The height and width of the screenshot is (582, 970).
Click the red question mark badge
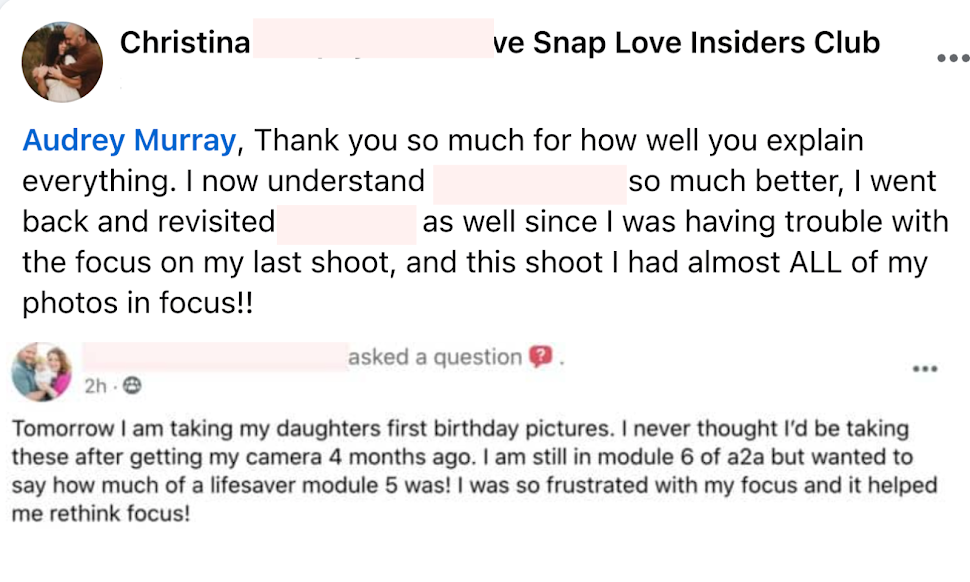point(540,357)
